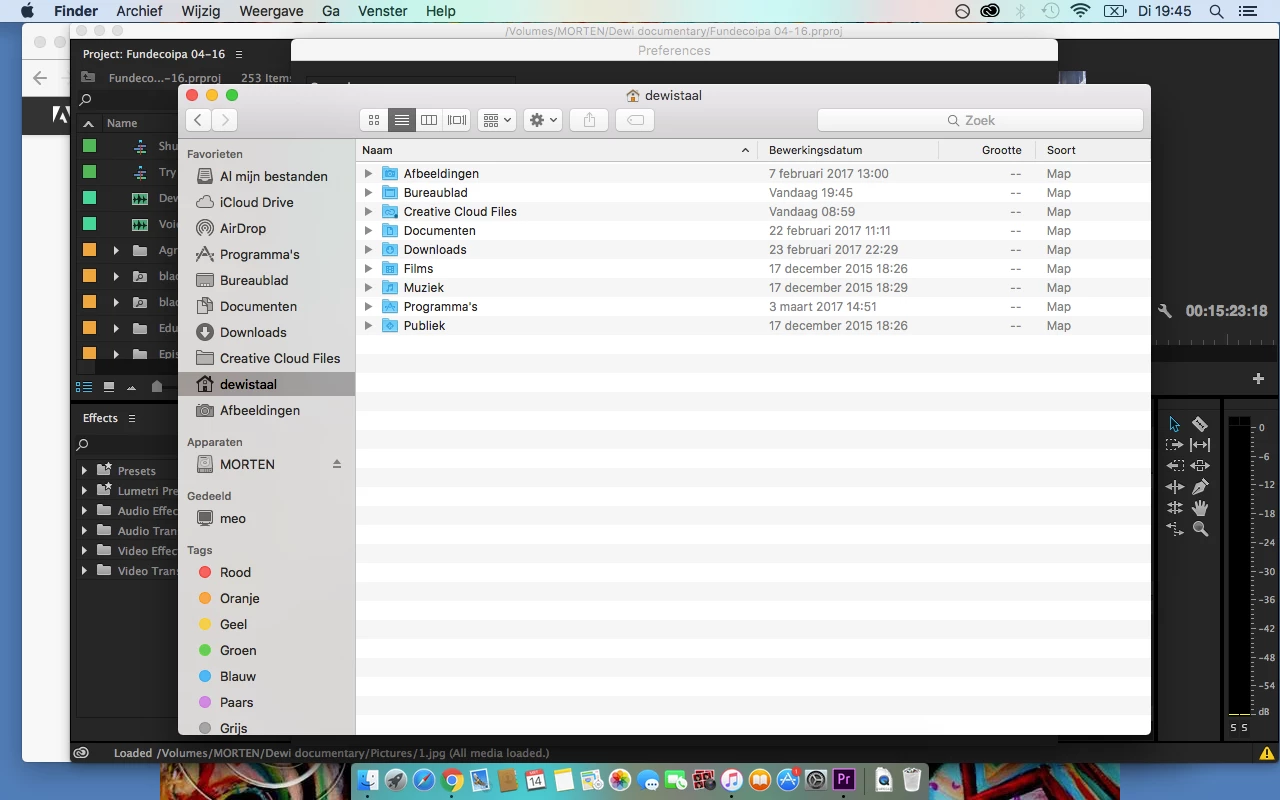The height and width of the screenshot is (800, 1280).
Task: Click the wrench settings icon near timecode
Action: pyautogui.click(x=1165, y=311)
